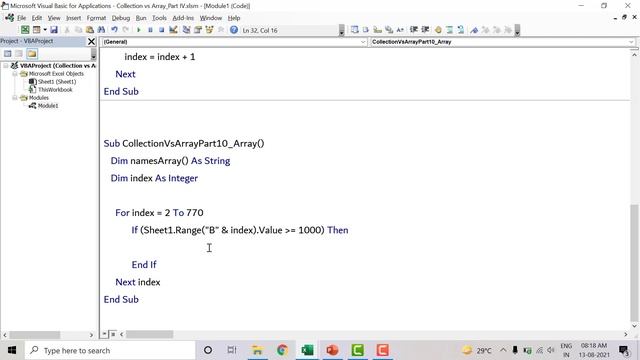This screenshot has height=360, width=640.
Task: Click the Indent icon
Action: click(413, 30)
